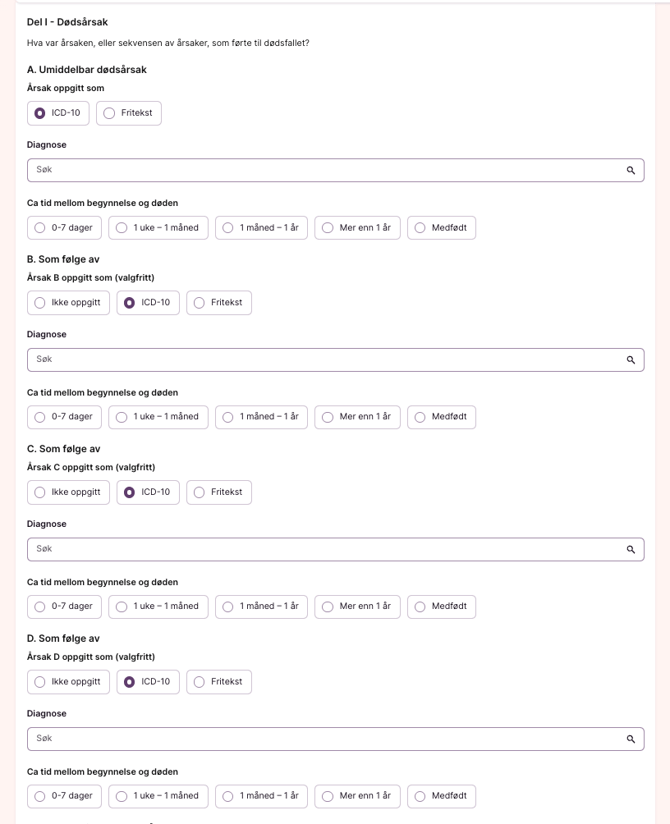Pick Fritekst for Årsak B
670x824 pixels.
click(199, 303)
